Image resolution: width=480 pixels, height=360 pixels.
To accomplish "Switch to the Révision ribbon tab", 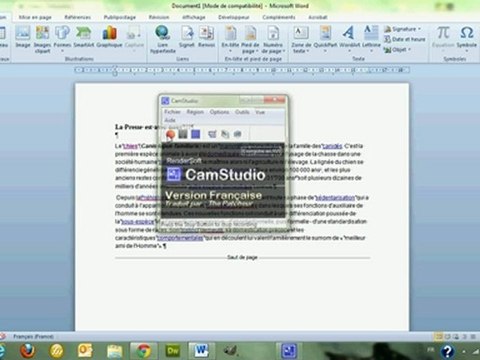I will 159,17.
